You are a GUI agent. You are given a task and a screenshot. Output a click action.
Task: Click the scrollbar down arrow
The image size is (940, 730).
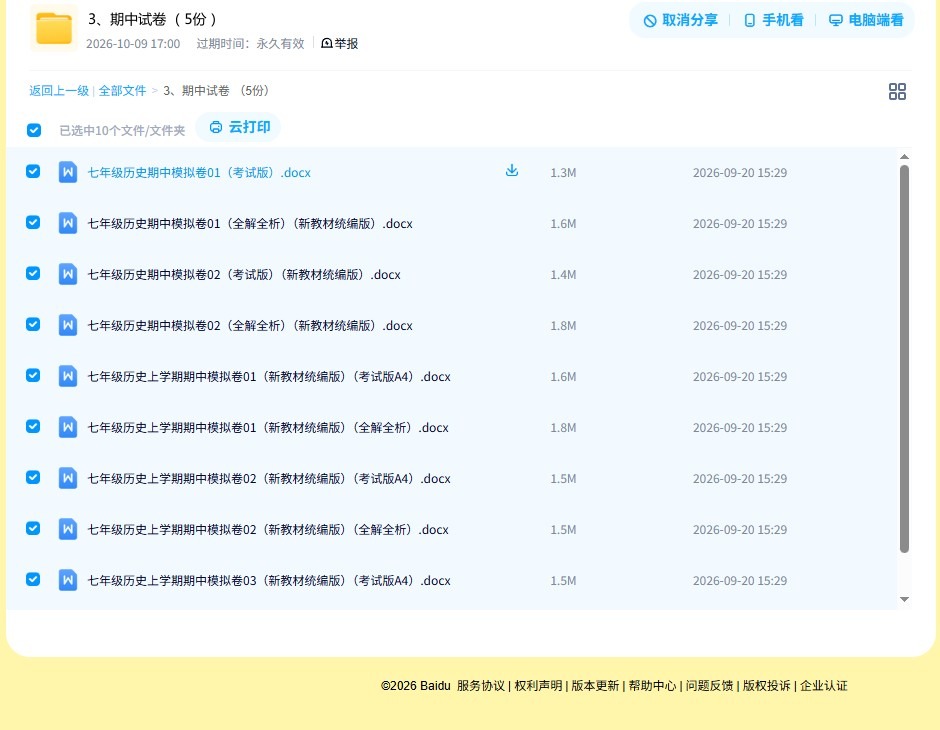904,599
